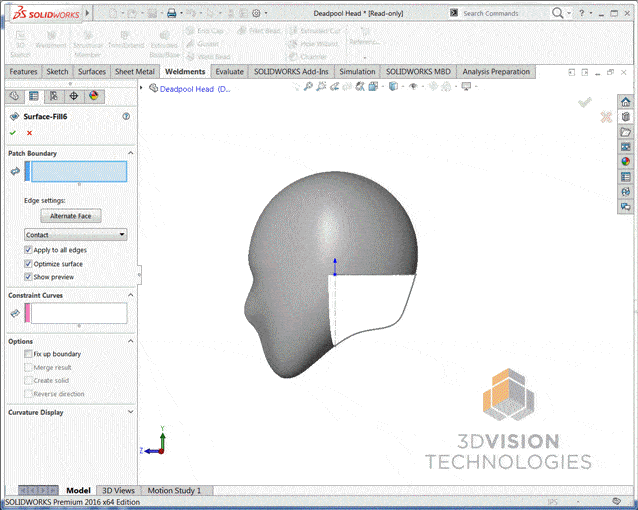Open the Display Style cube icon

(x=393, y=86)
